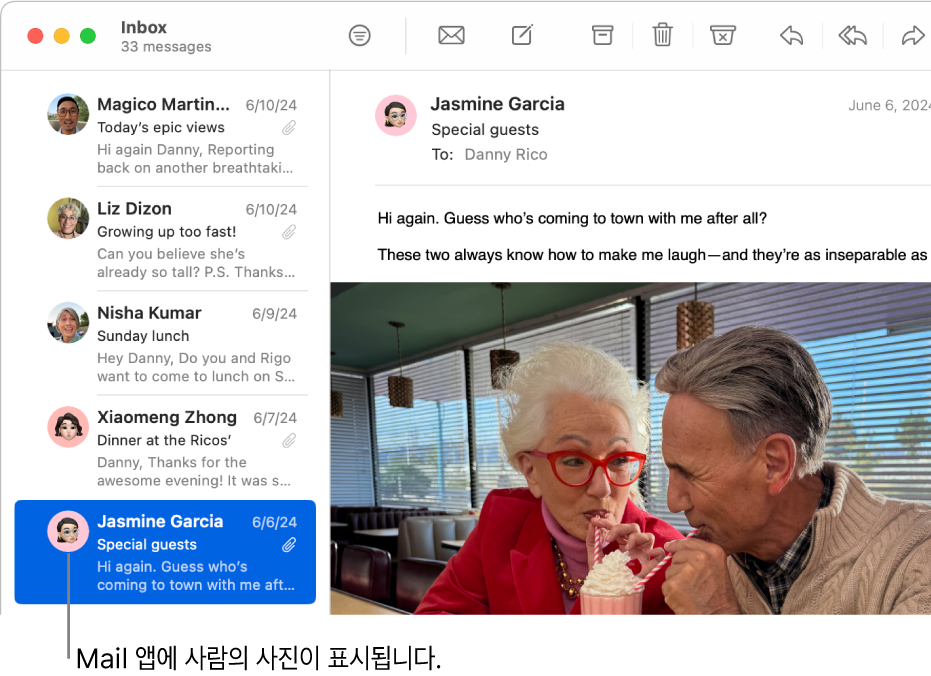931x676 pixels.
Task: Click the attachment paperclip on Liz Dizon's email
Action: coord(289,232)
